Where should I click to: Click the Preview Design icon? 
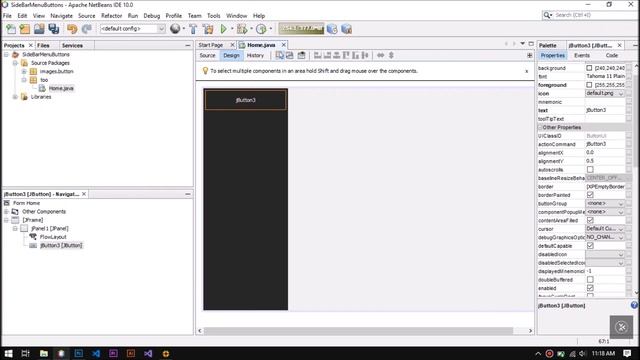point(301,55)
